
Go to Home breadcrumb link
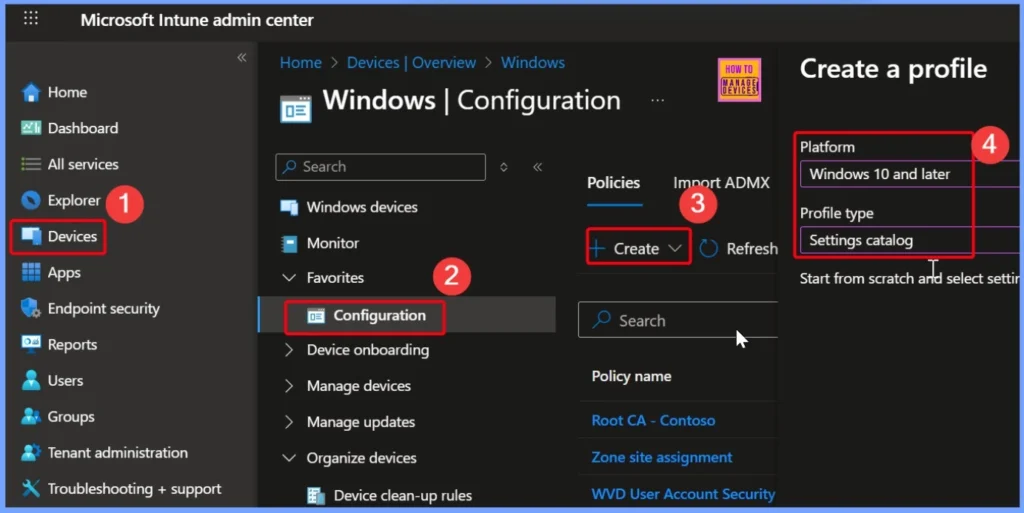(x=300, y=63)
